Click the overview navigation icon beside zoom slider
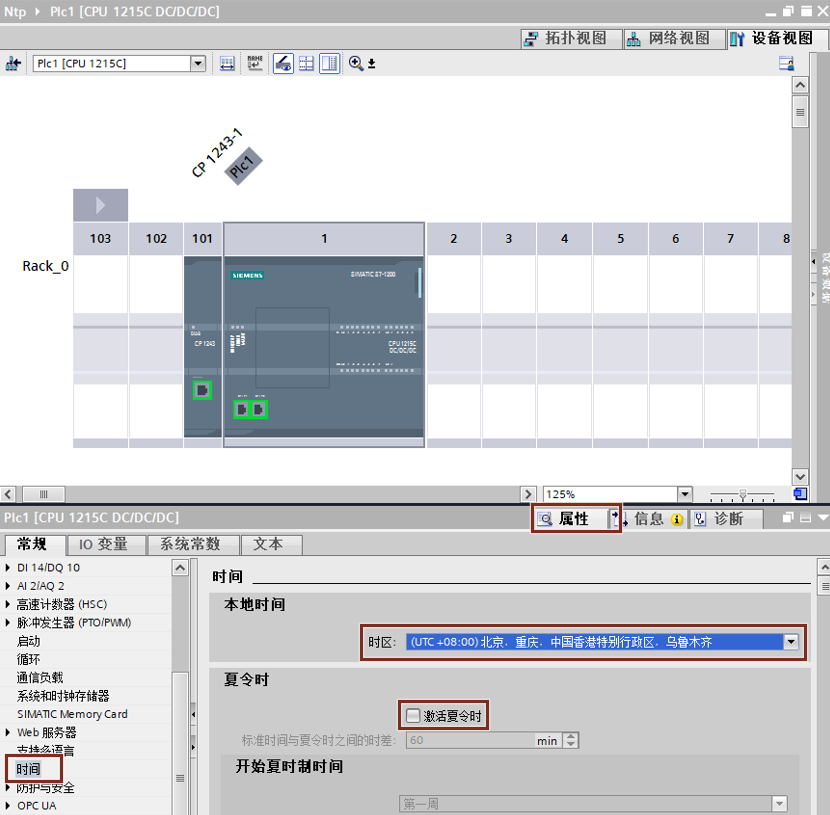This screenshot has height=815, width=830. click(800, 494)
